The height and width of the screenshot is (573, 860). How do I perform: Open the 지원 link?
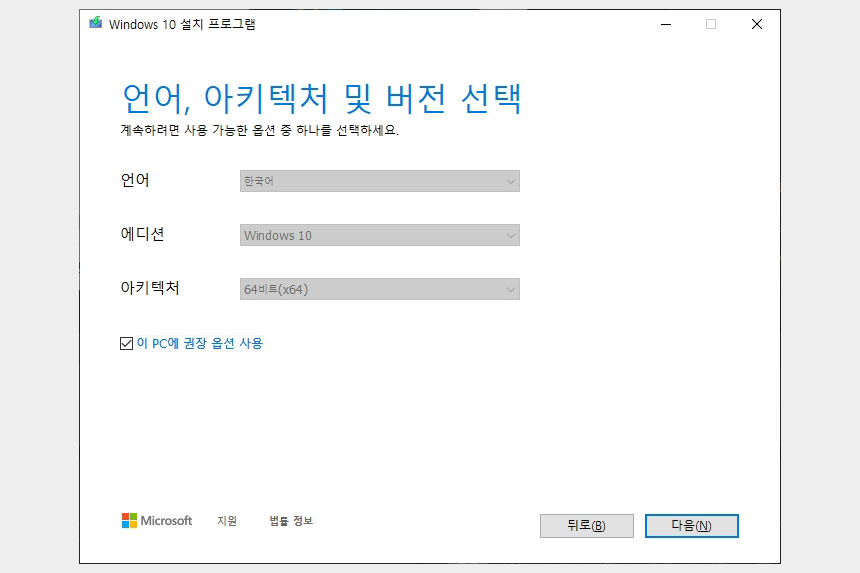pos(227,521)
